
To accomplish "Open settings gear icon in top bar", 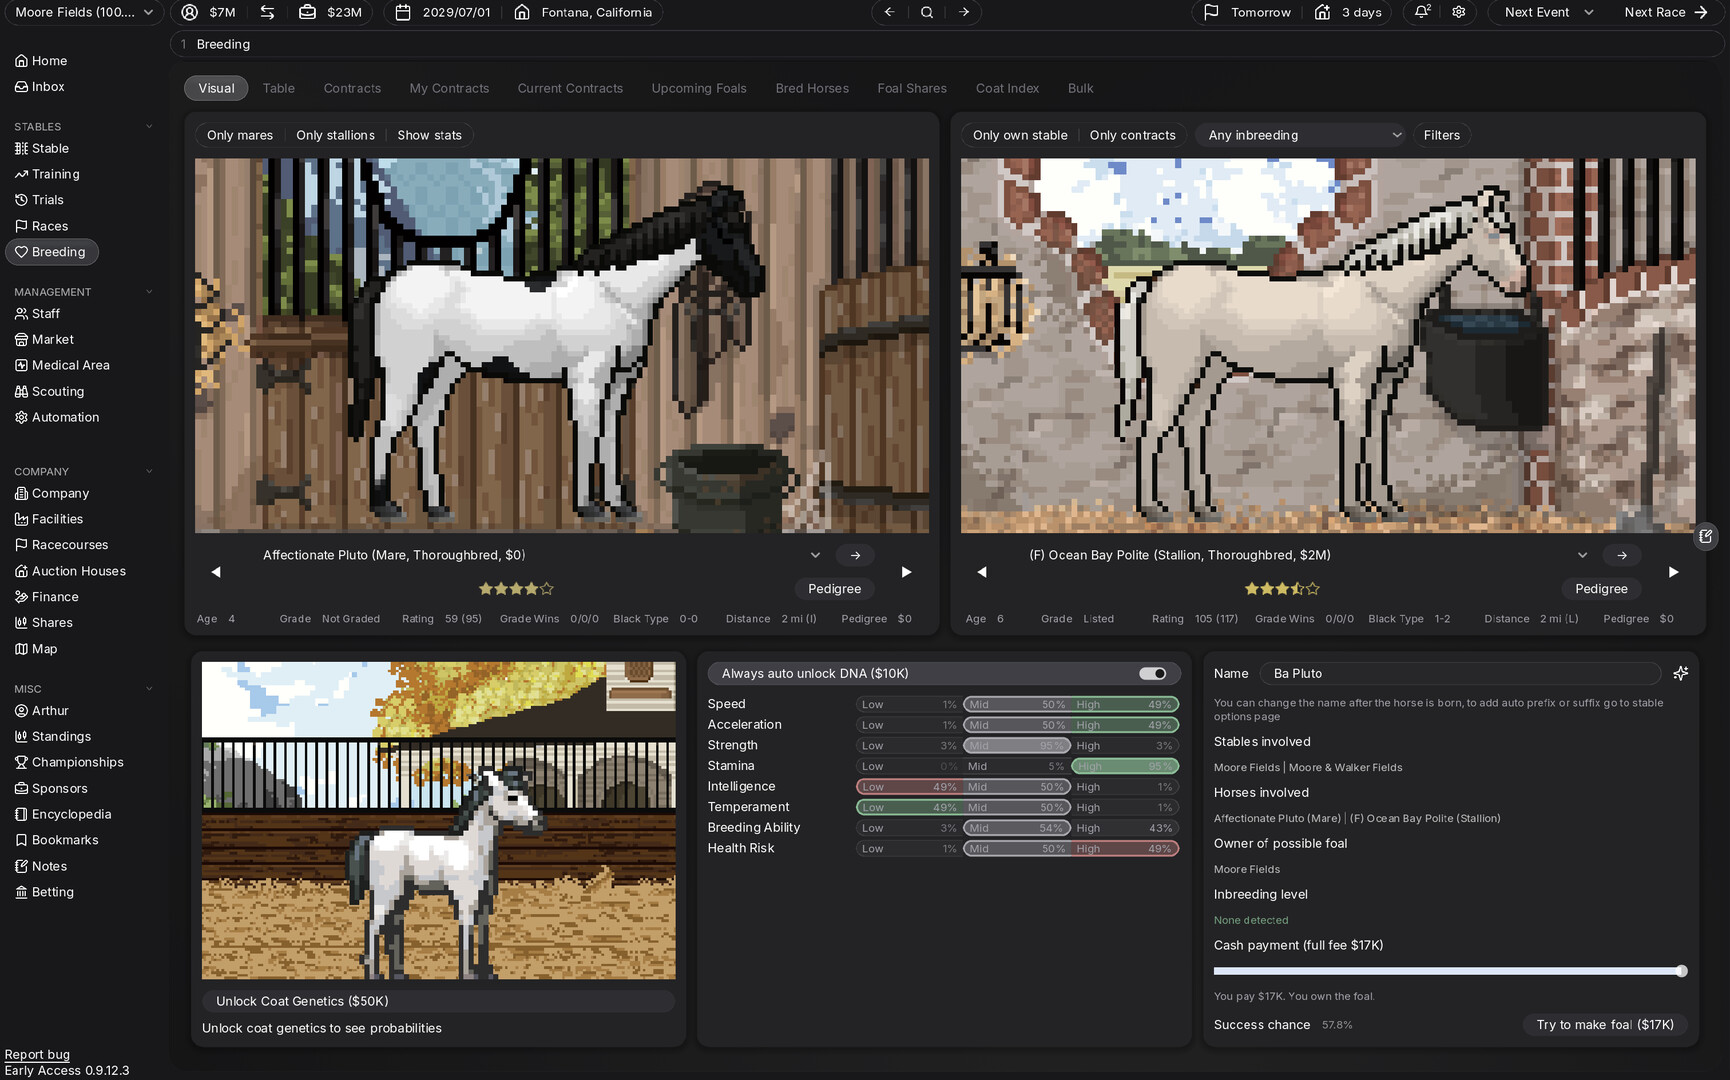I will click(1459, 12).
